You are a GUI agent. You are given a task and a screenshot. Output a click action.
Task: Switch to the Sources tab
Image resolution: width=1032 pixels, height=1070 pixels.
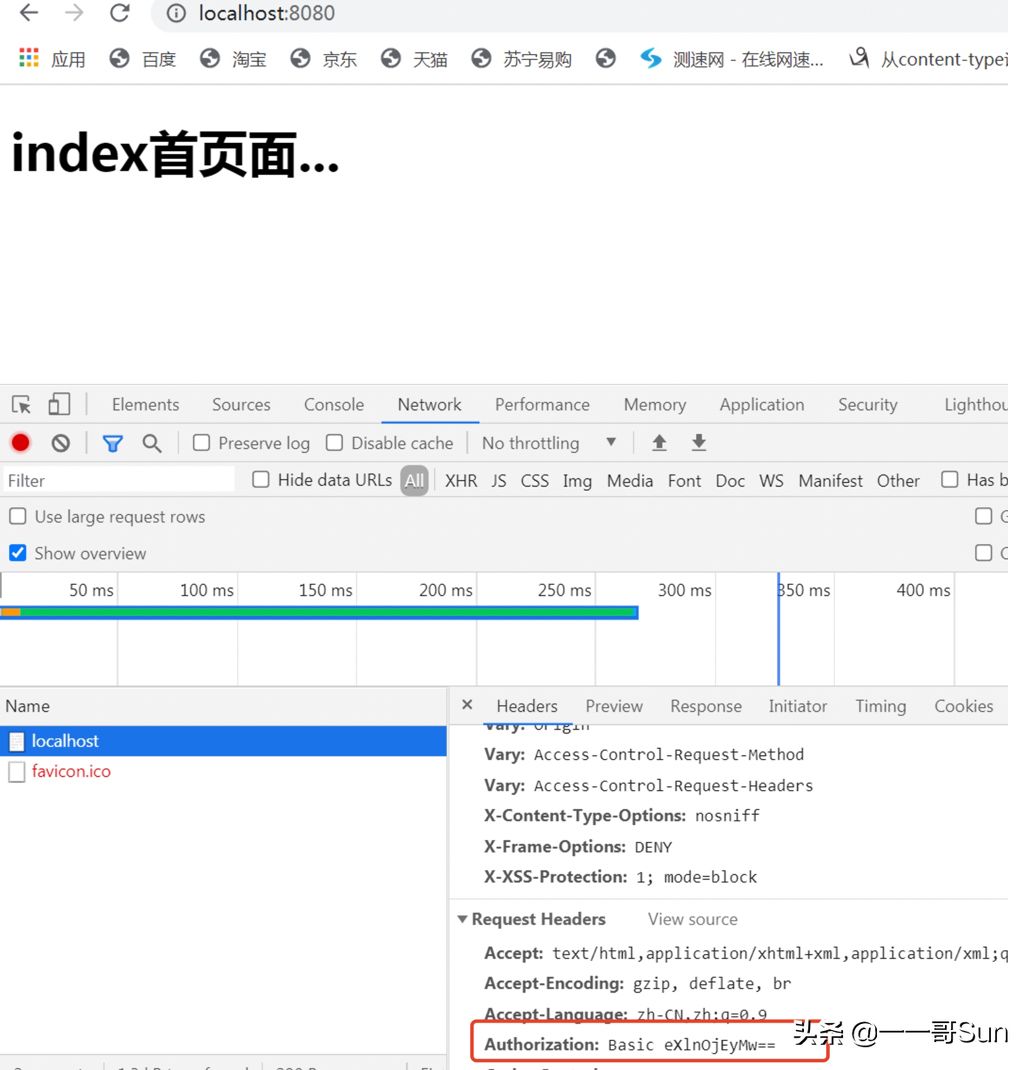(x=241, y=405)
